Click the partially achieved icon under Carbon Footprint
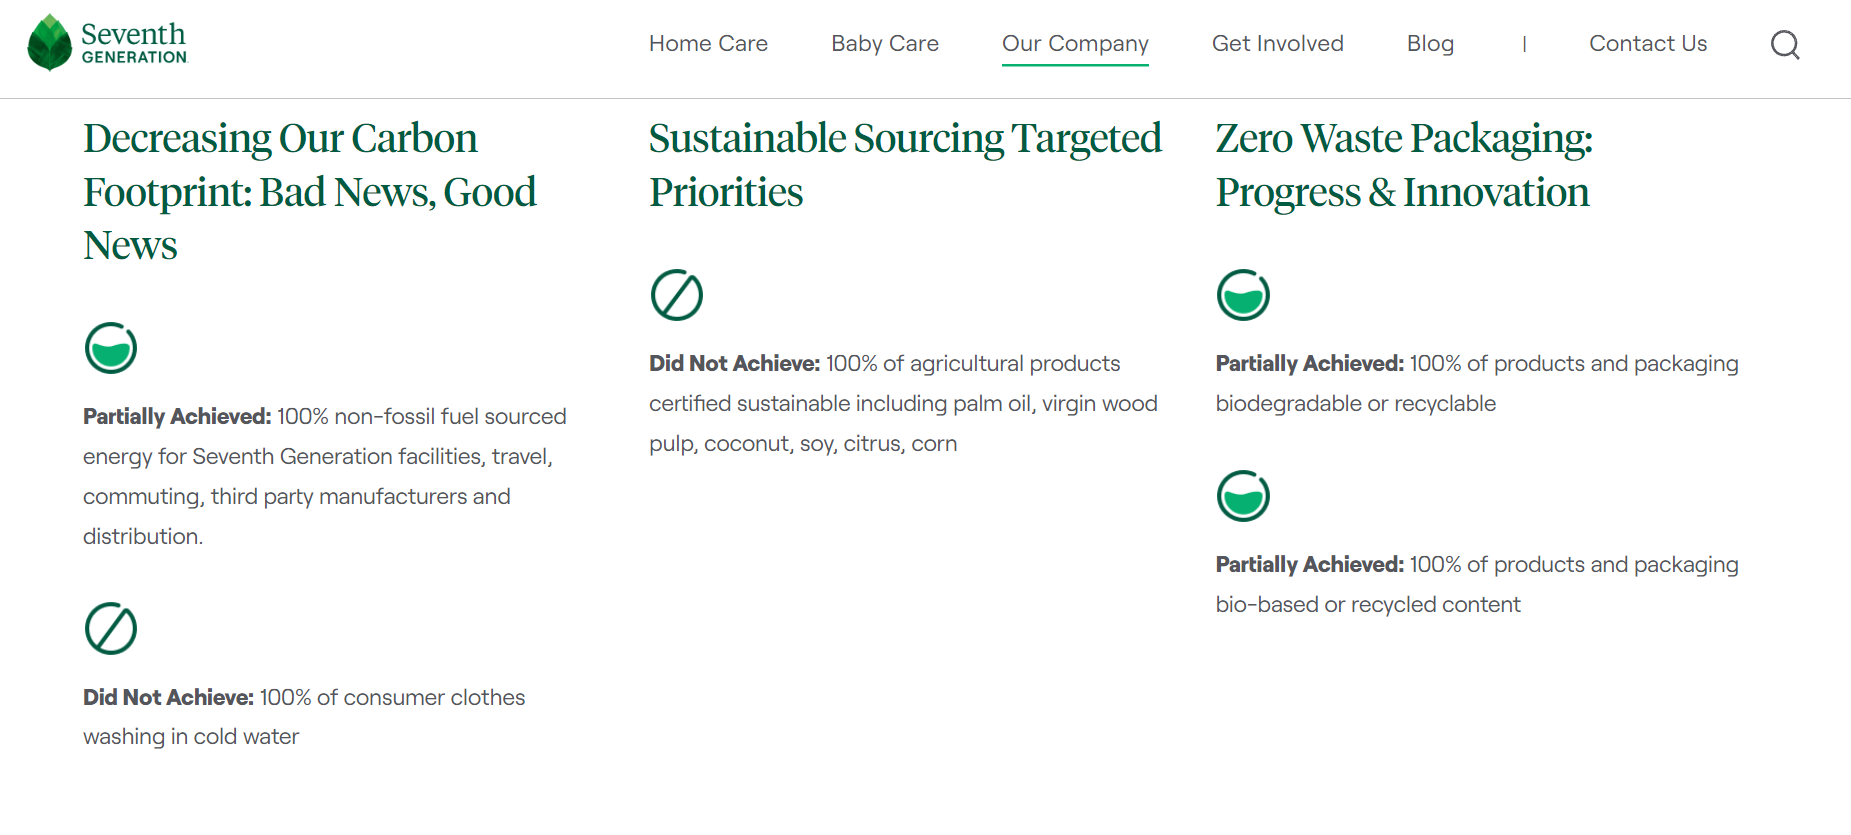 [x=111, y=348]
